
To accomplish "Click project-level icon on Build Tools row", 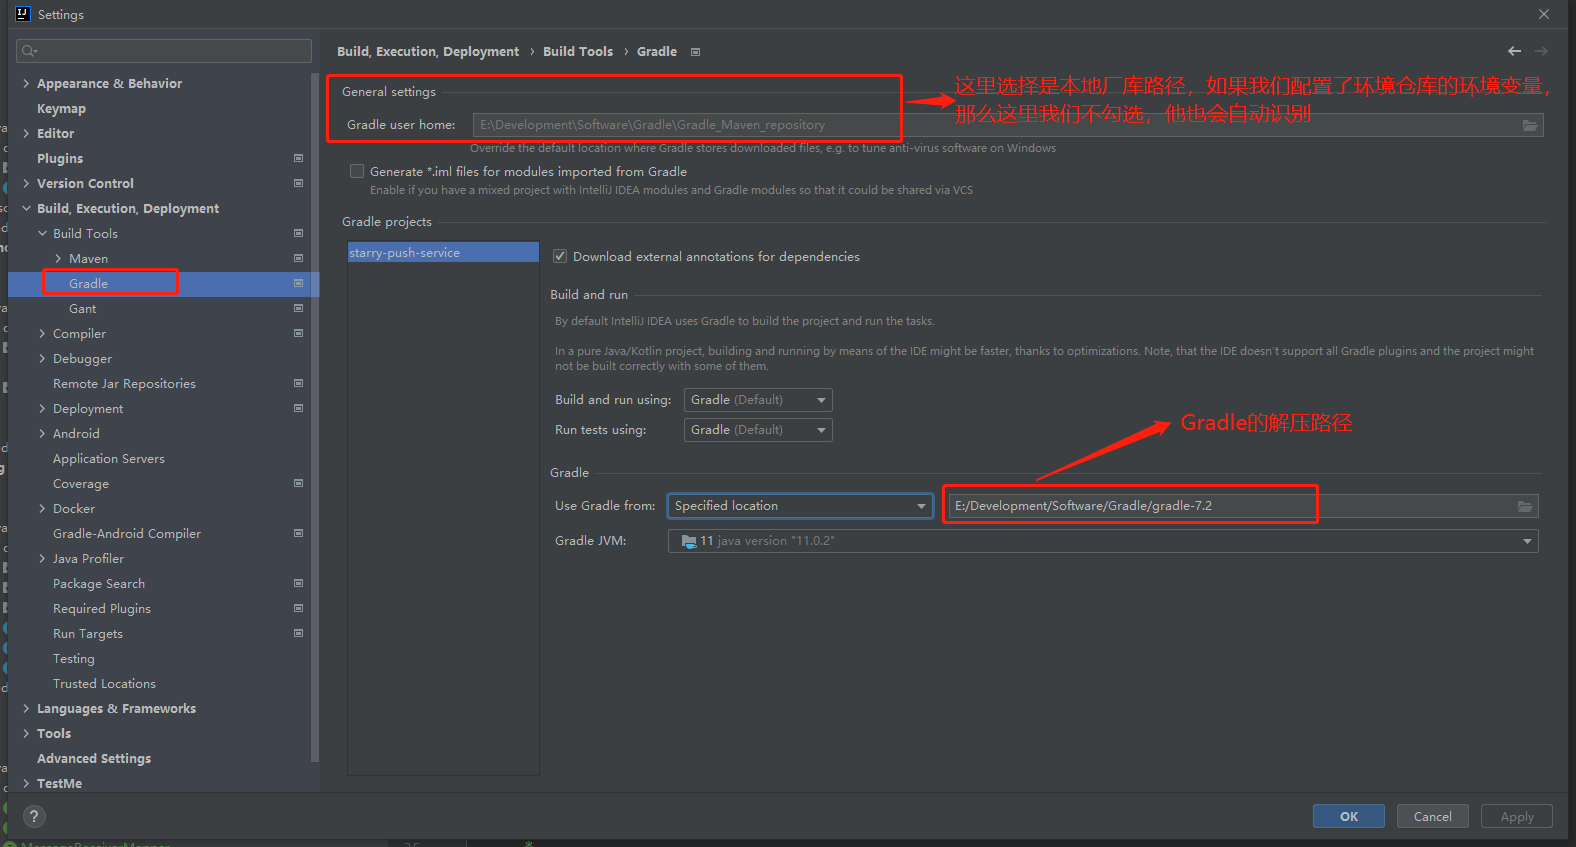I will [x=298, y=233].
